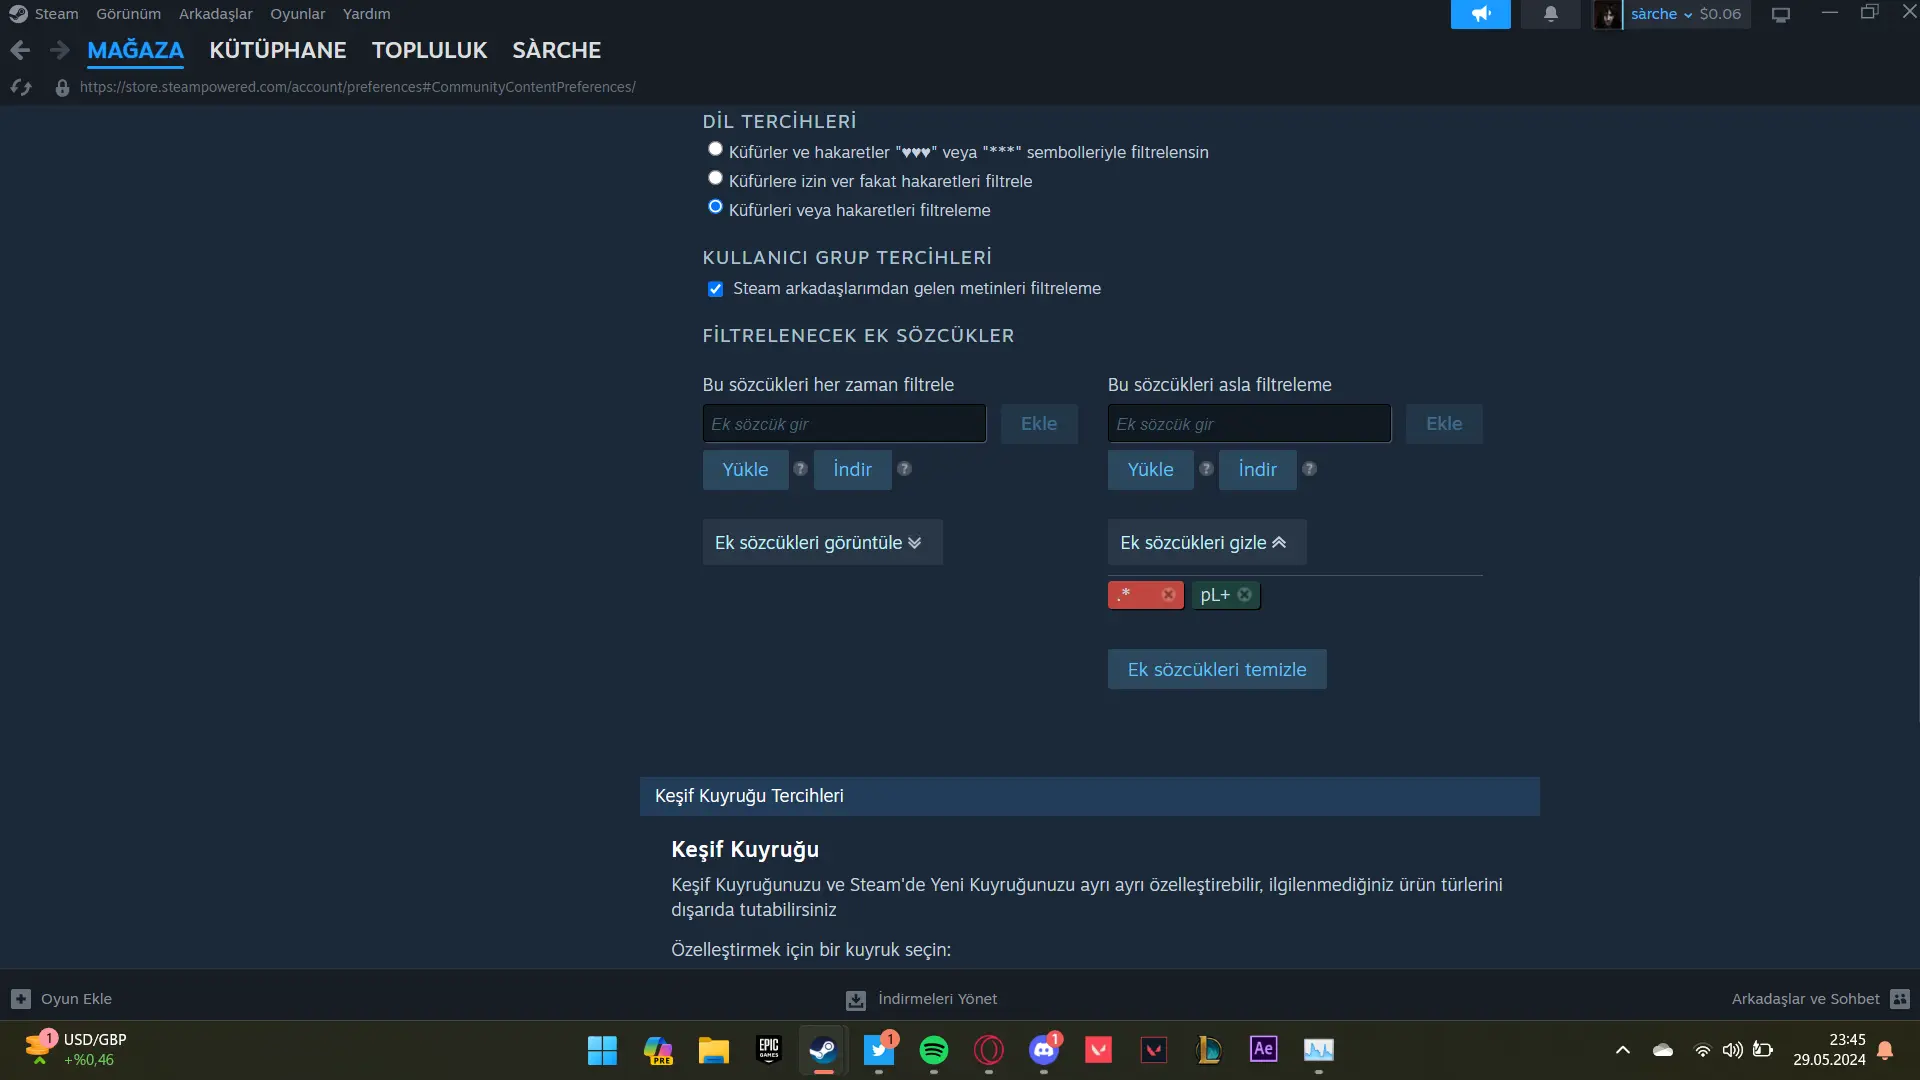1920x1080 pixels.
Task: Open File Explorer from taskbar
Action: [x=713, y=1050]
